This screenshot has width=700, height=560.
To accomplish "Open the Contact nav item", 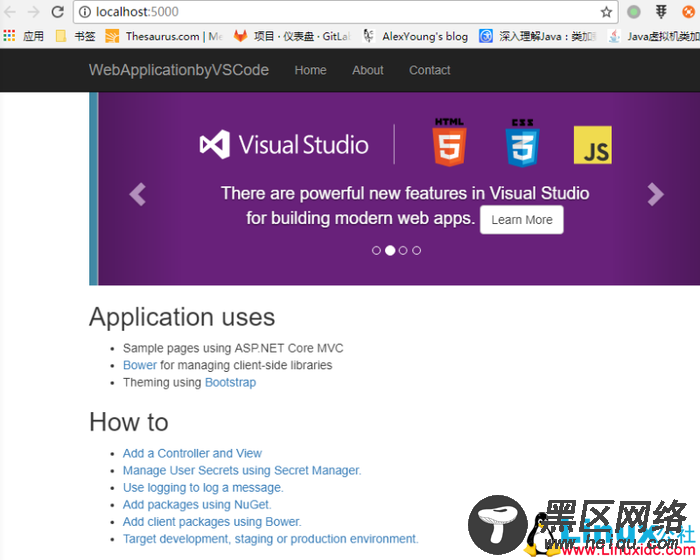I will click(x=429, y=70).
